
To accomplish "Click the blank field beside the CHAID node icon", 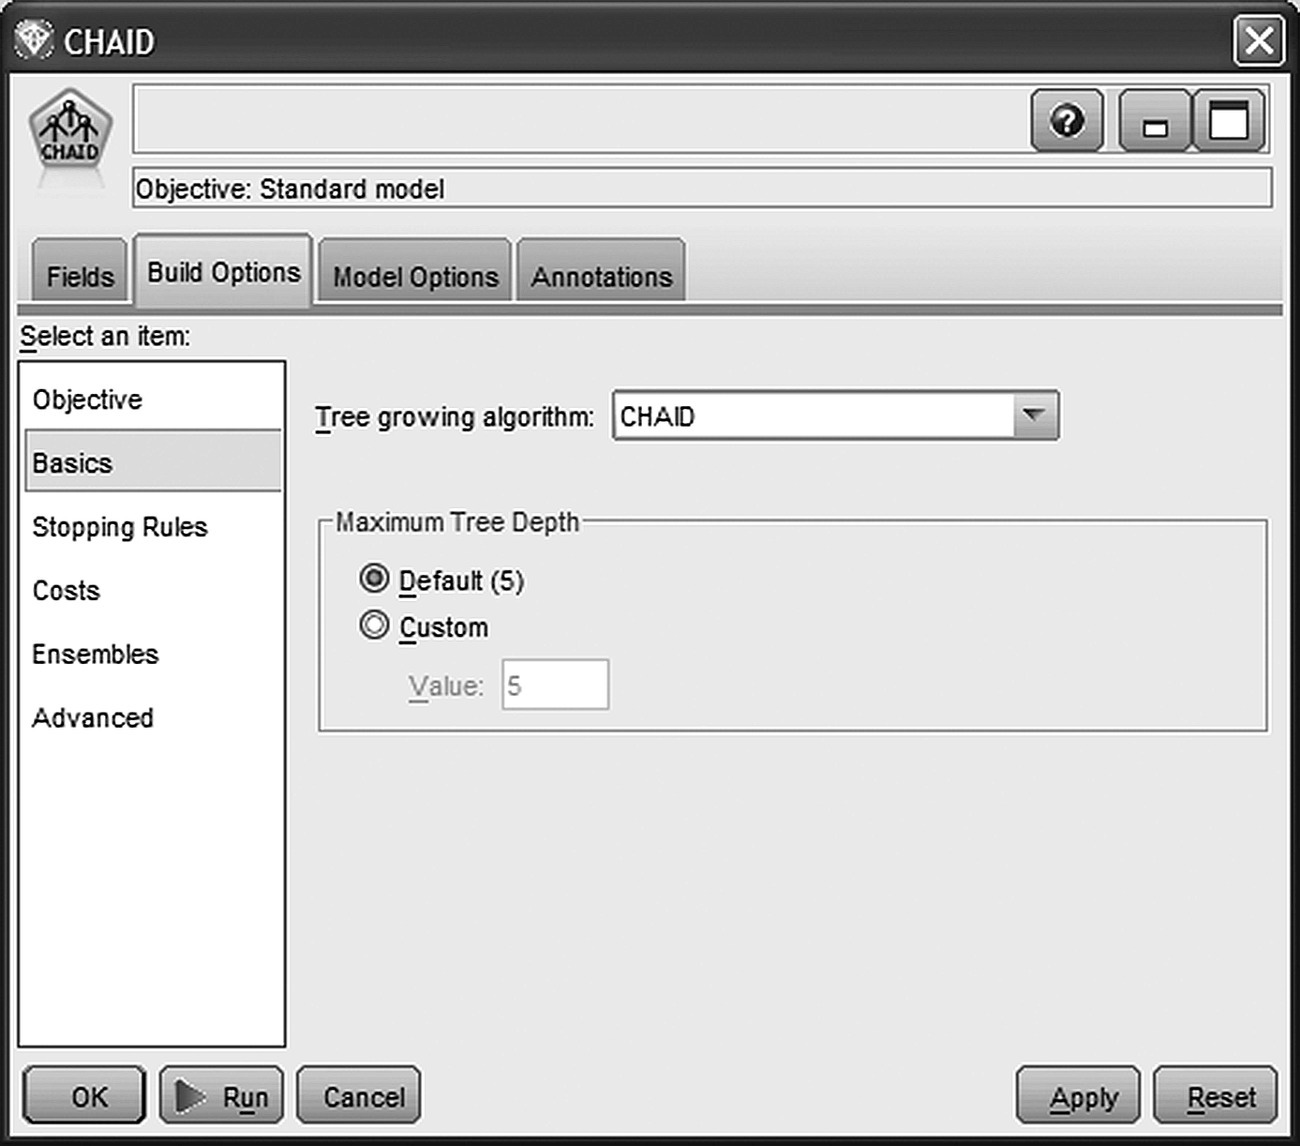I will coord(580,120).
